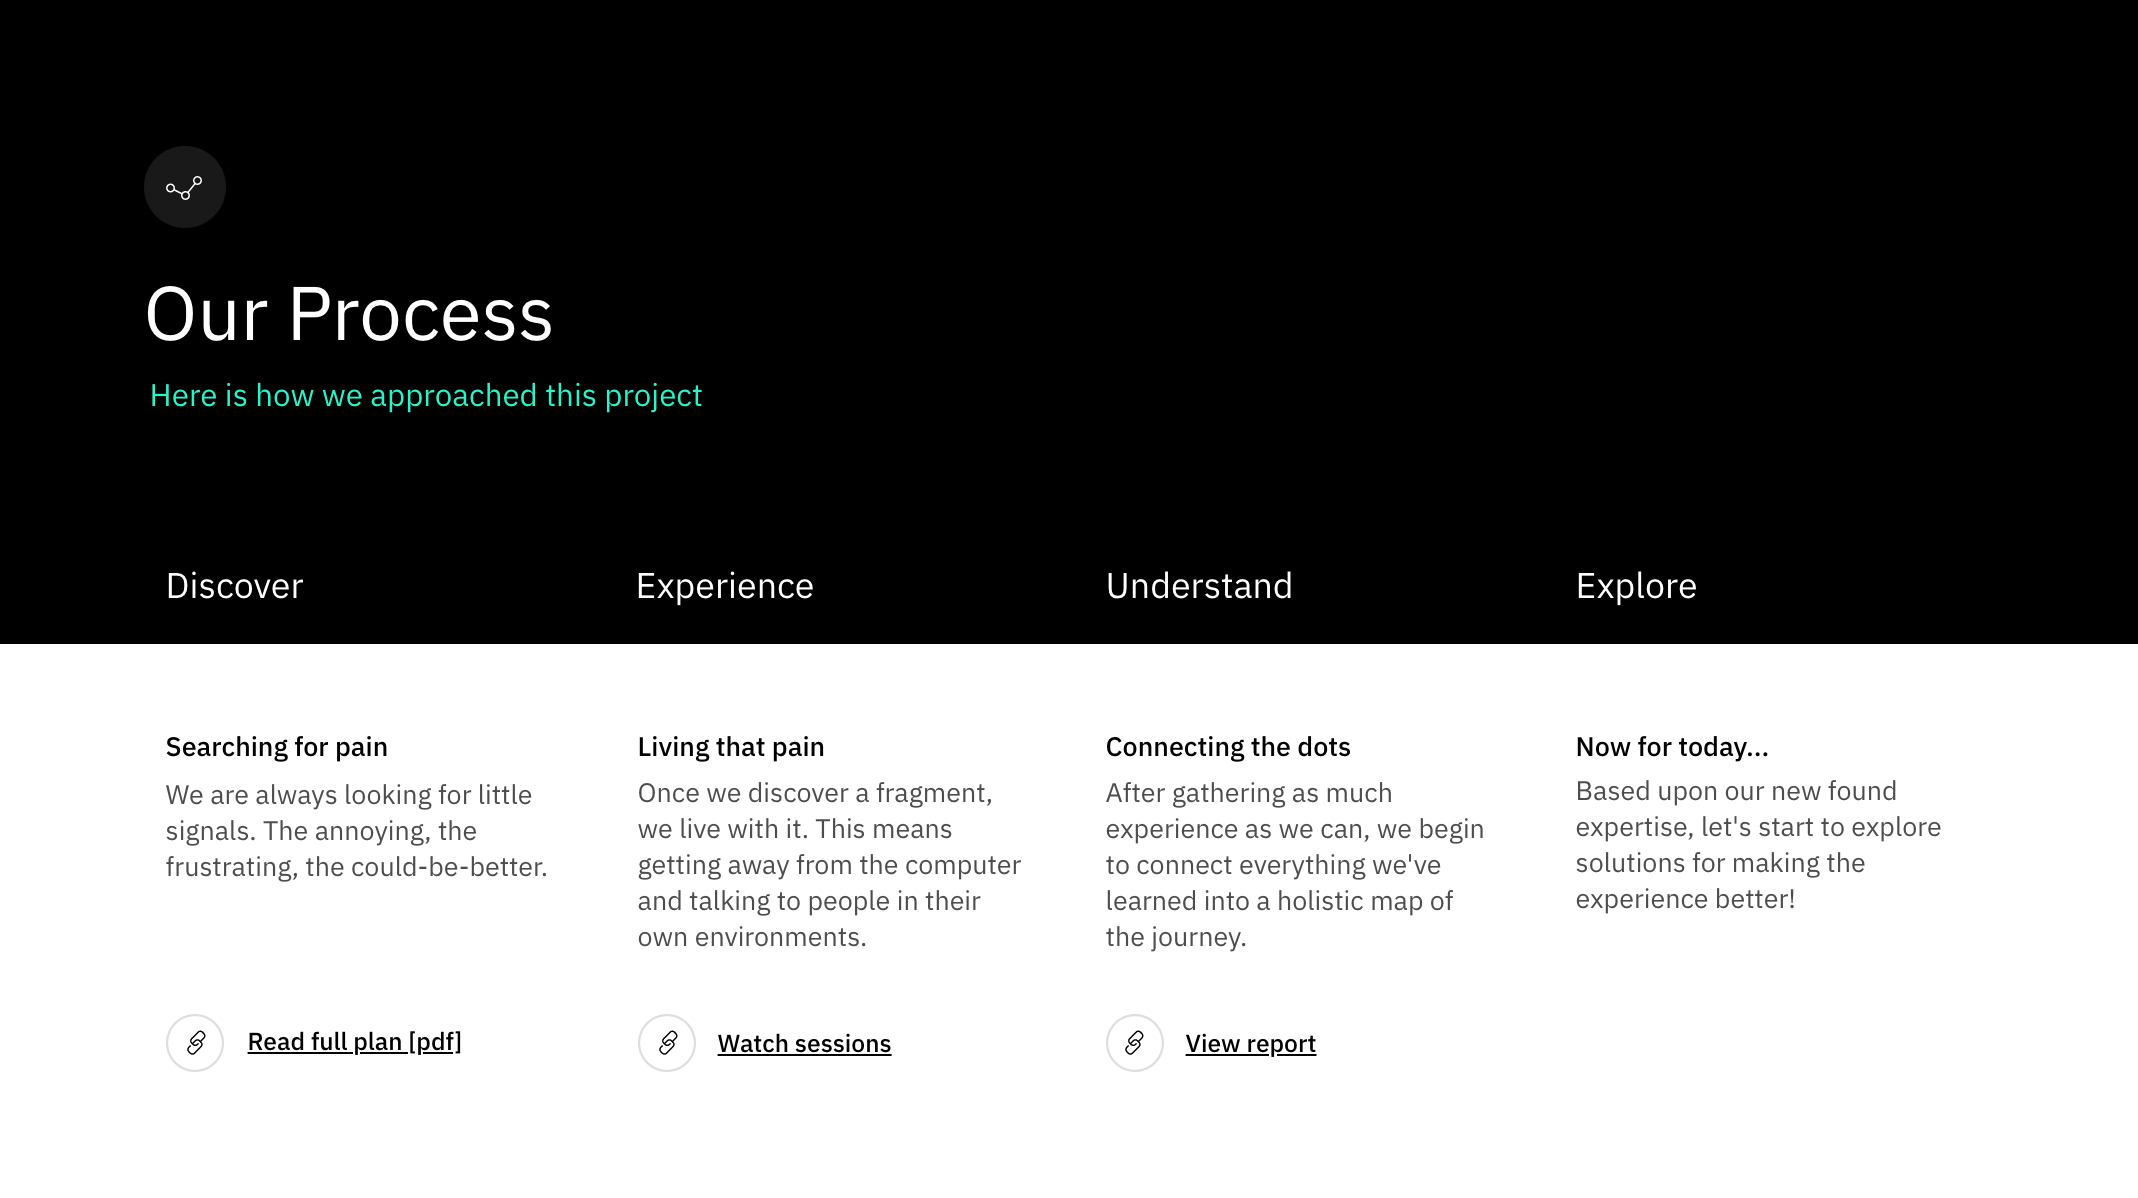Click the Now for today... subheading

tap(1672, 747)
